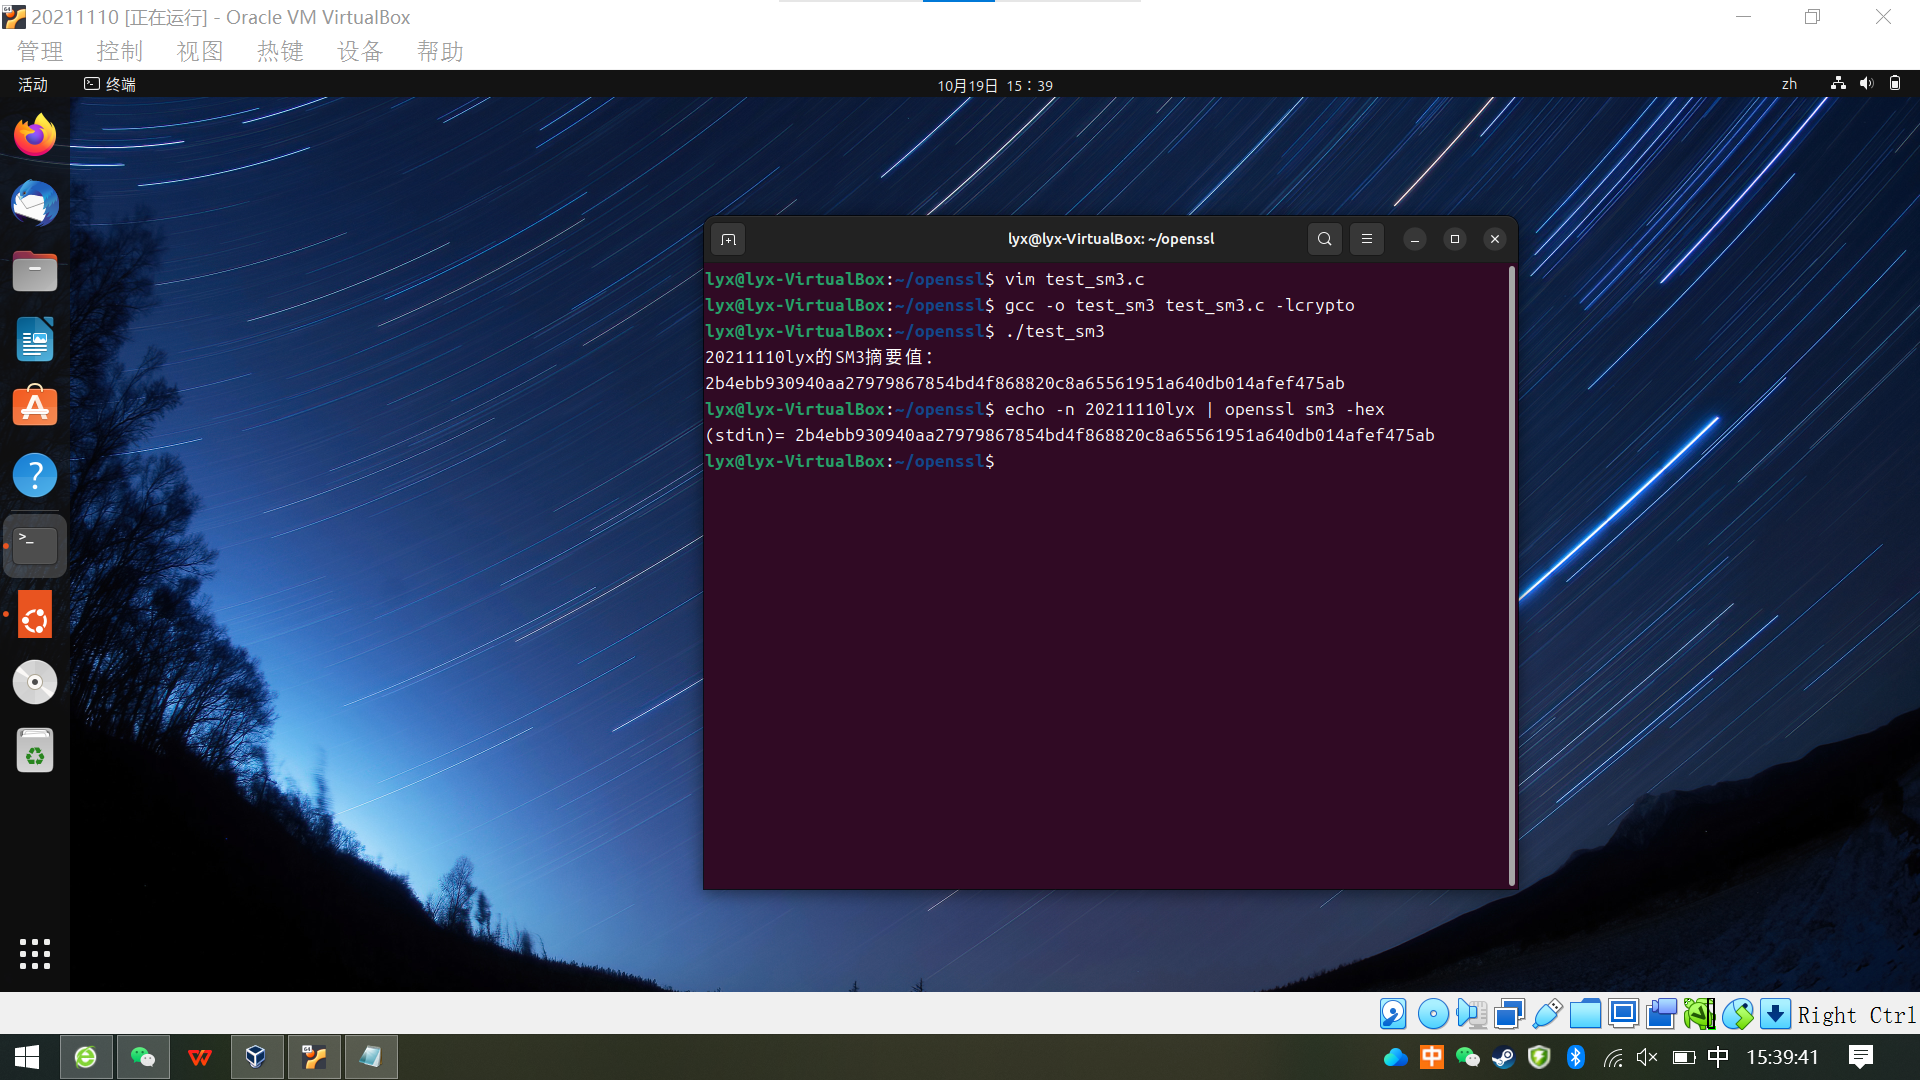The image size is (1920, 1080).
Task: Open a new terminal tab button
Action: pyautogui.click(x=728, y=239)
